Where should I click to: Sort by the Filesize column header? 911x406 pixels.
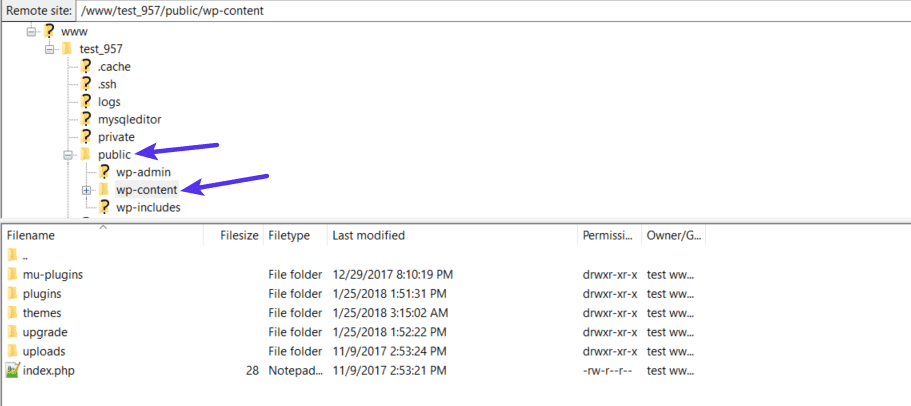pyautogui.click(x=238, y=235)
